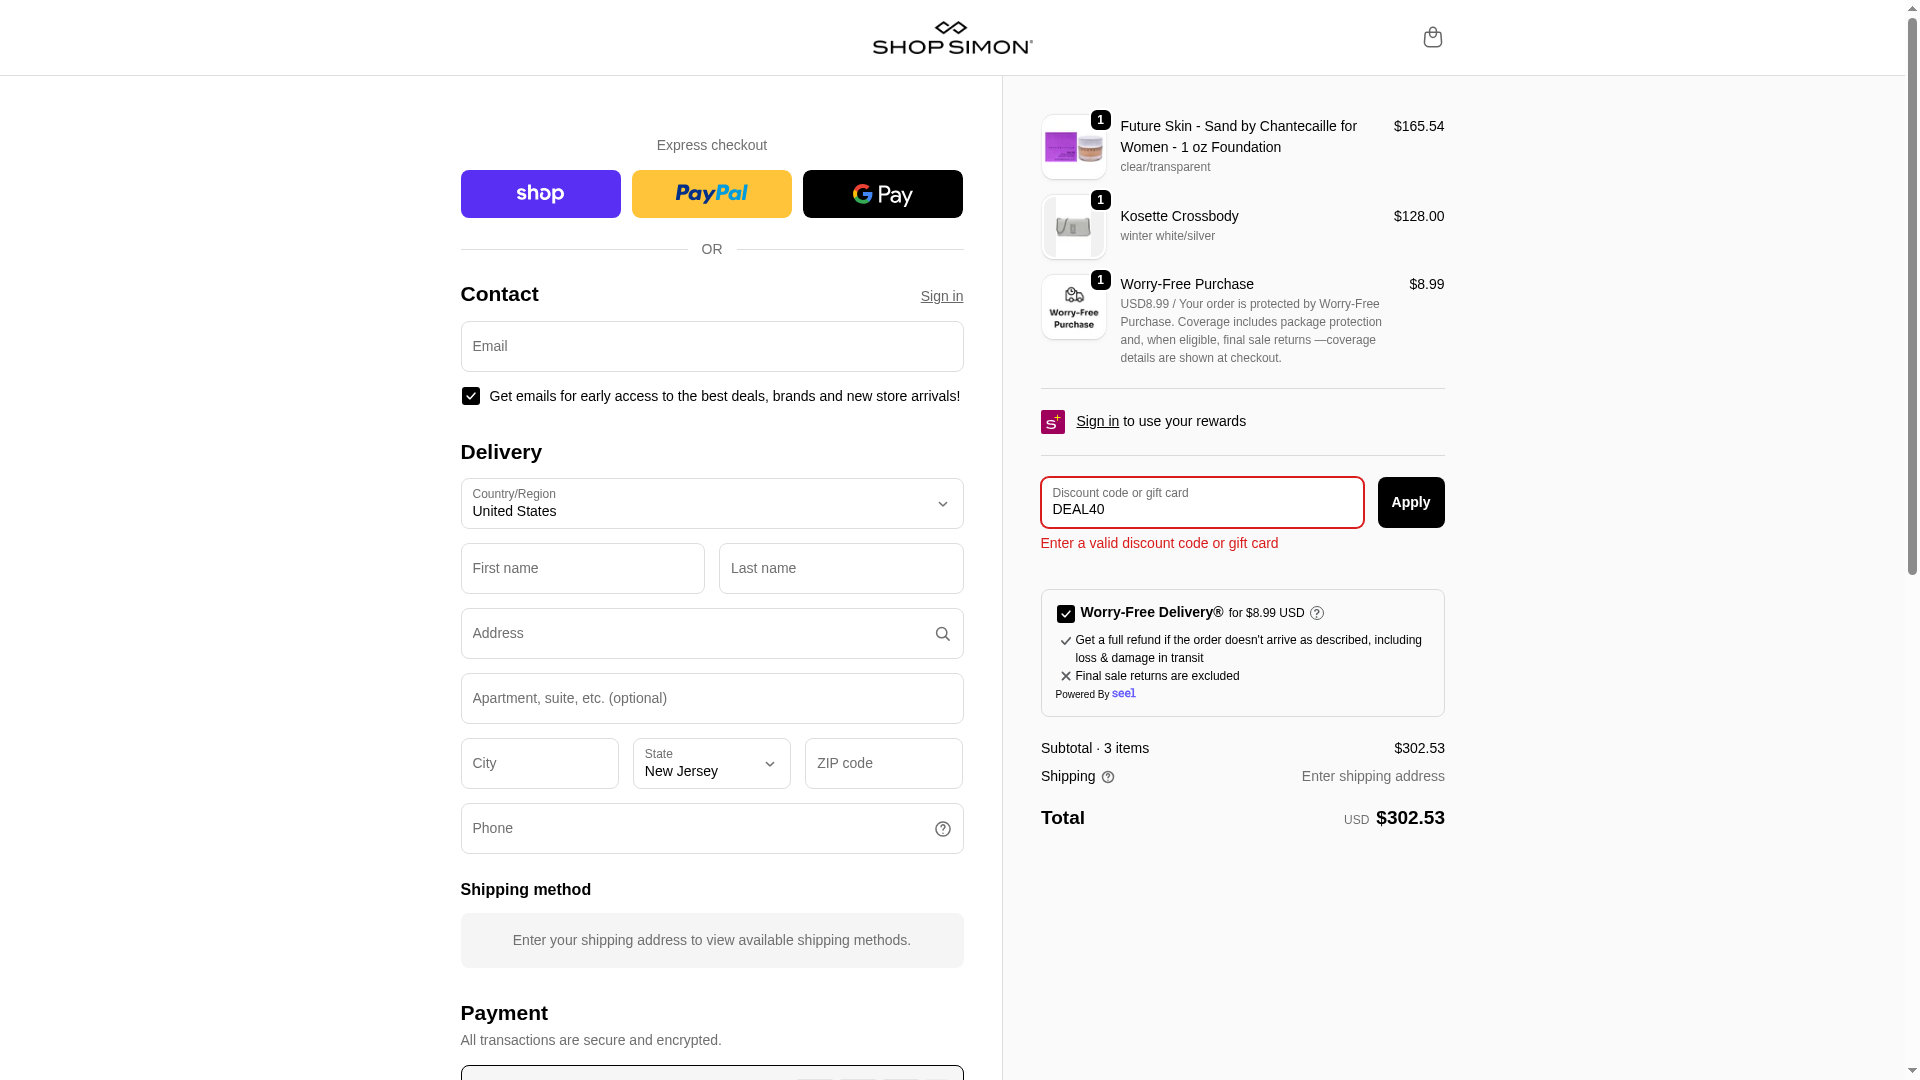1920x1080 pixels.
Task: Apply the DEAL40 discount code
Action: [x=1411, y=503]
